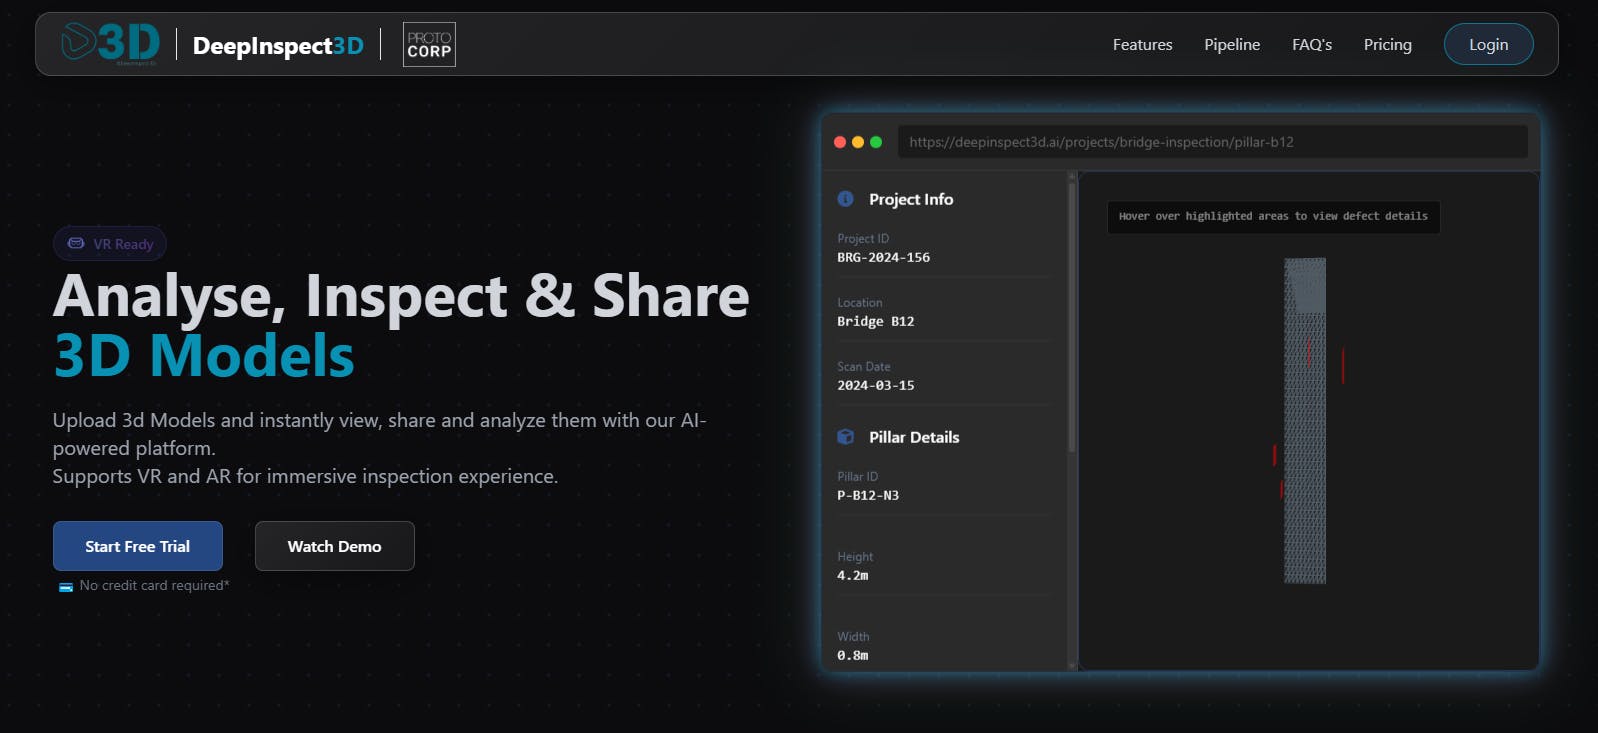Click the credit card icon below trial button

(x=66, y=587)
